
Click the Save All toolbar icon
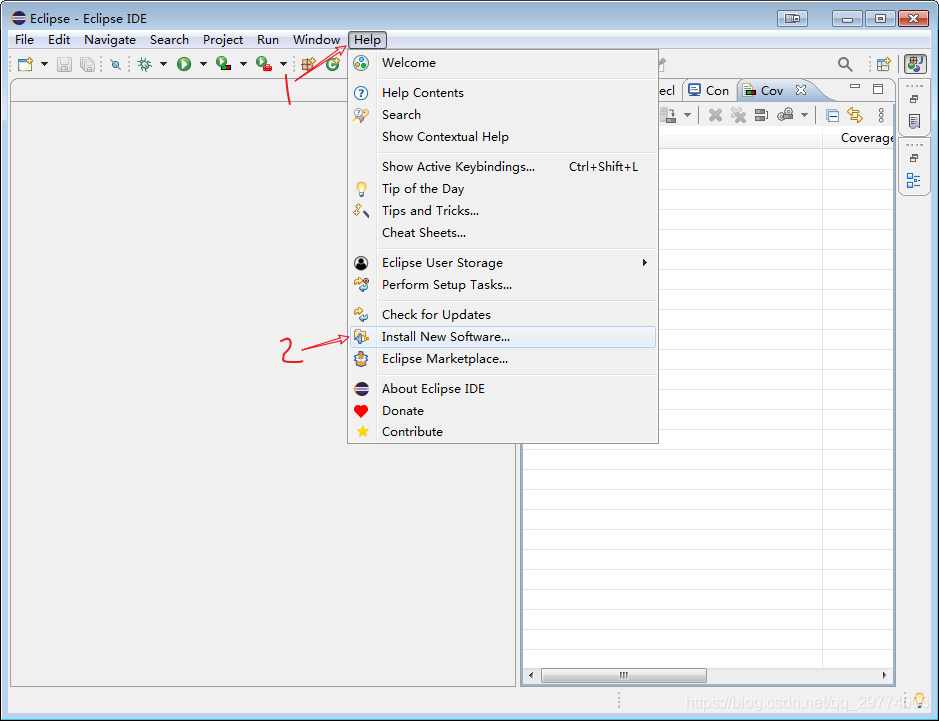[x=87, y=64]
